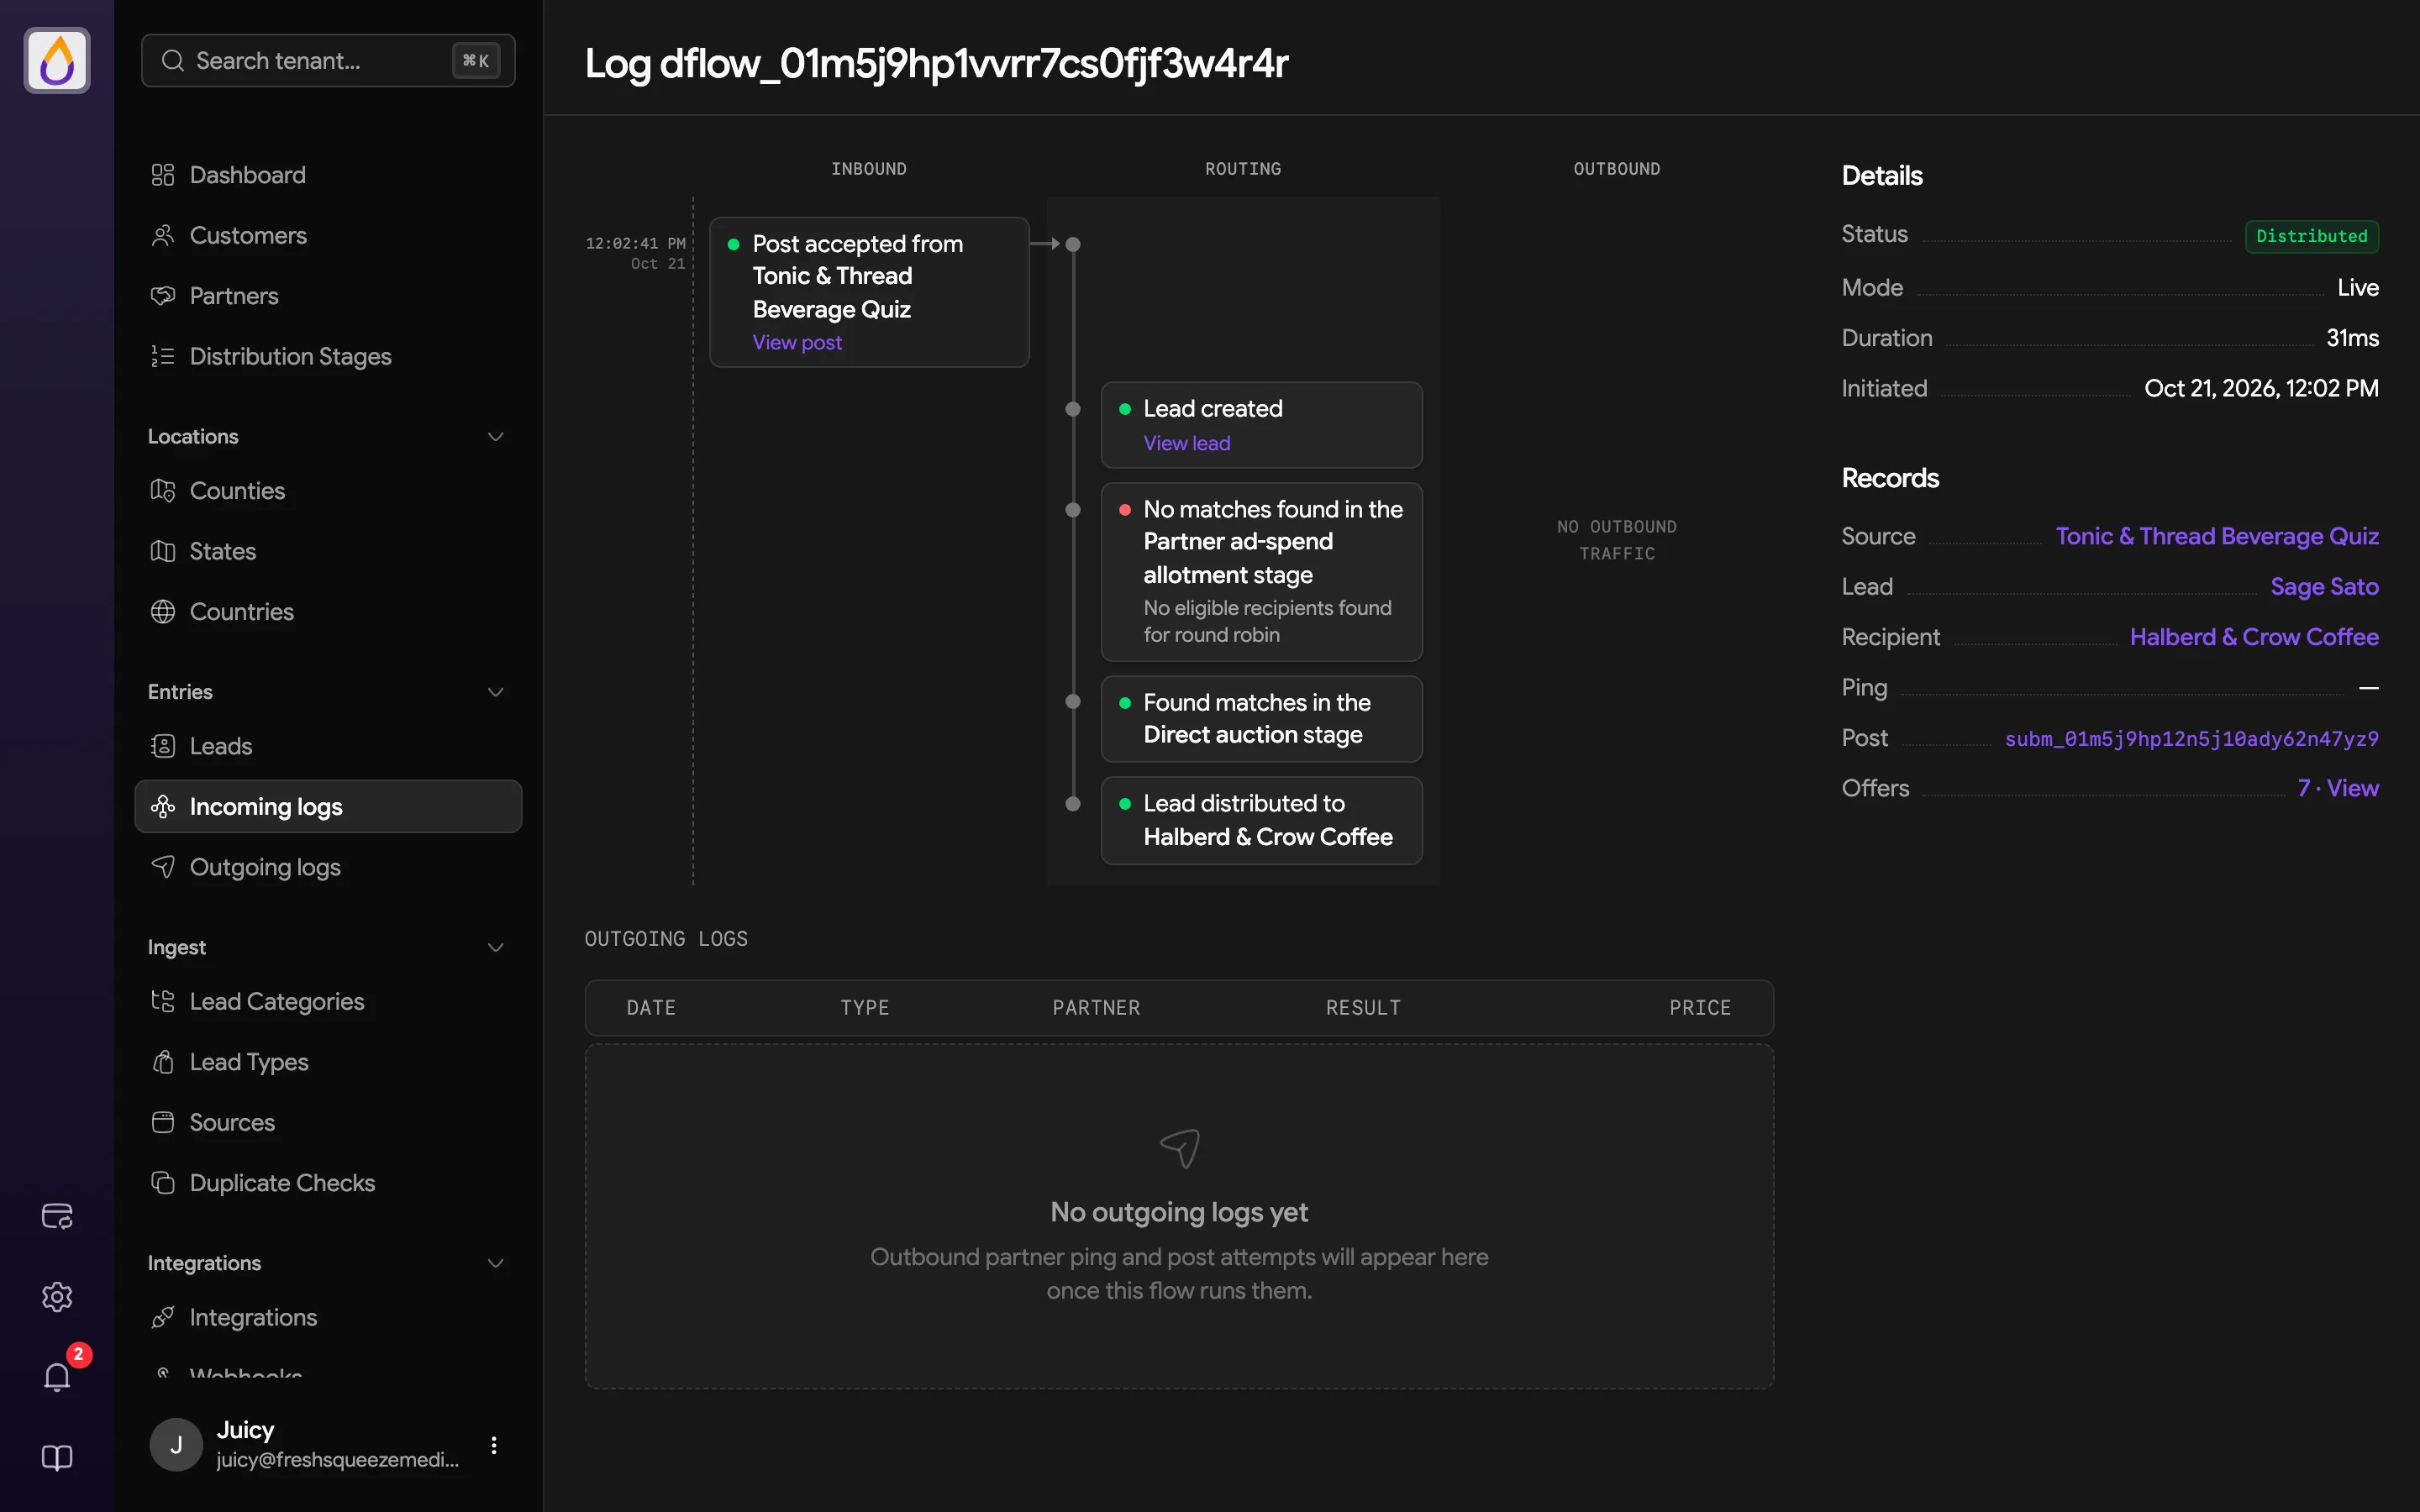Open Tonic & Thread Beverage Quiz source
The width and height of the screenshot is (2420, 1512).
tap(2217, 537)
